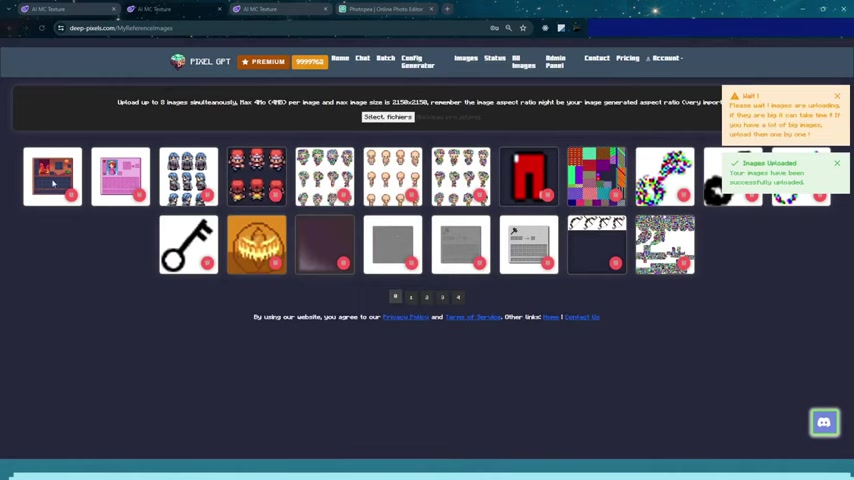
Task: Click the 9999762 credits counter
Action: coord(309,62)
